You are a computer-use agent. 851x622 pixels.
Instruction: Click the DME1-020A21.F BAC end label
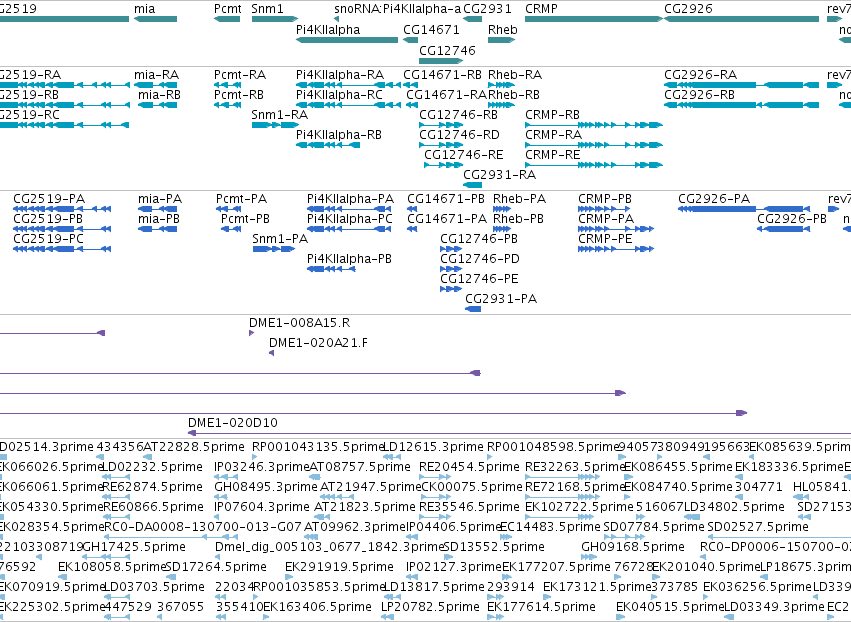[x=318, y=343]
